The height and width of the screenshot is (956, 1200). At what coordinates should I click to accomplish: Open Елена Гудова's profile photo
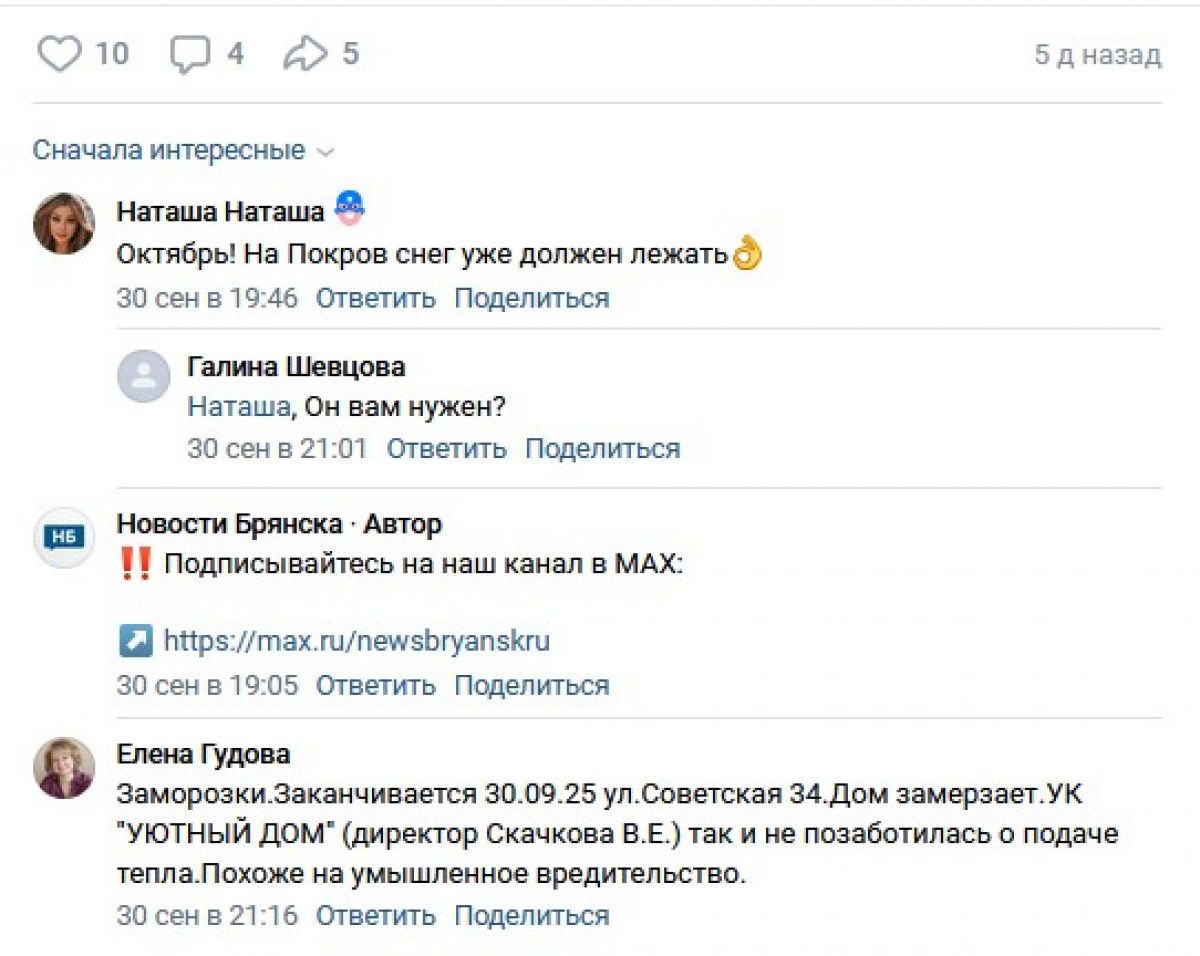(64, 767)
